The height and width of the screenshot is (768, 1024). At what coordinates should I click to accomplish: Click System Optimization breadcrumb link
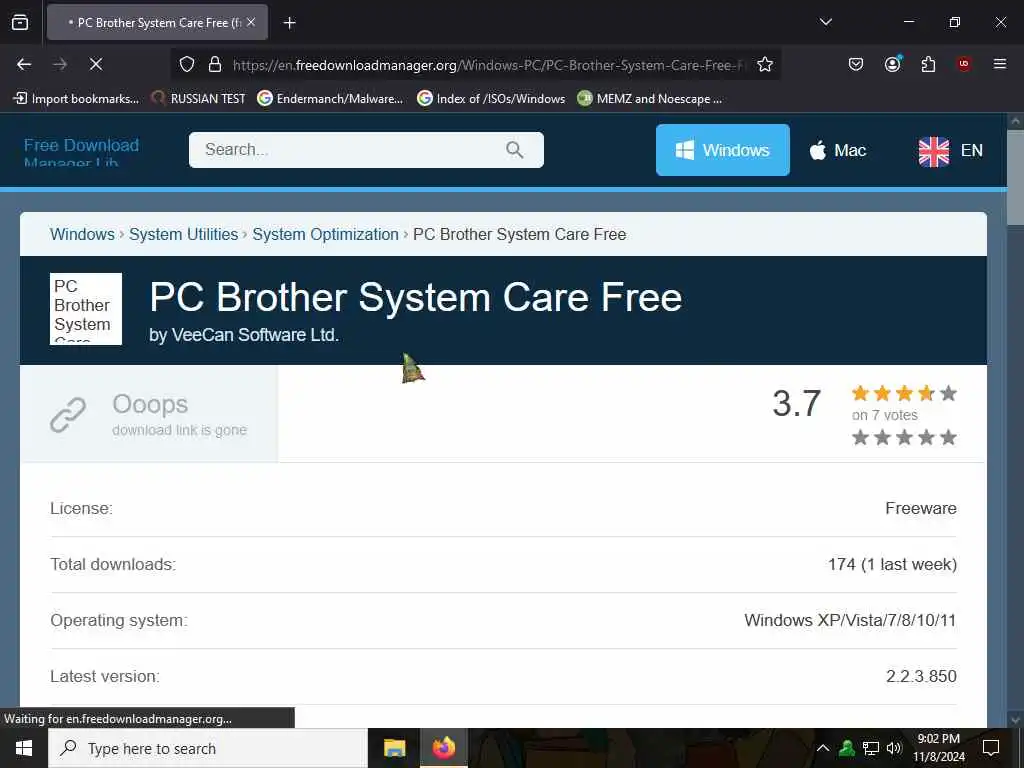click(x=325, y=234)
